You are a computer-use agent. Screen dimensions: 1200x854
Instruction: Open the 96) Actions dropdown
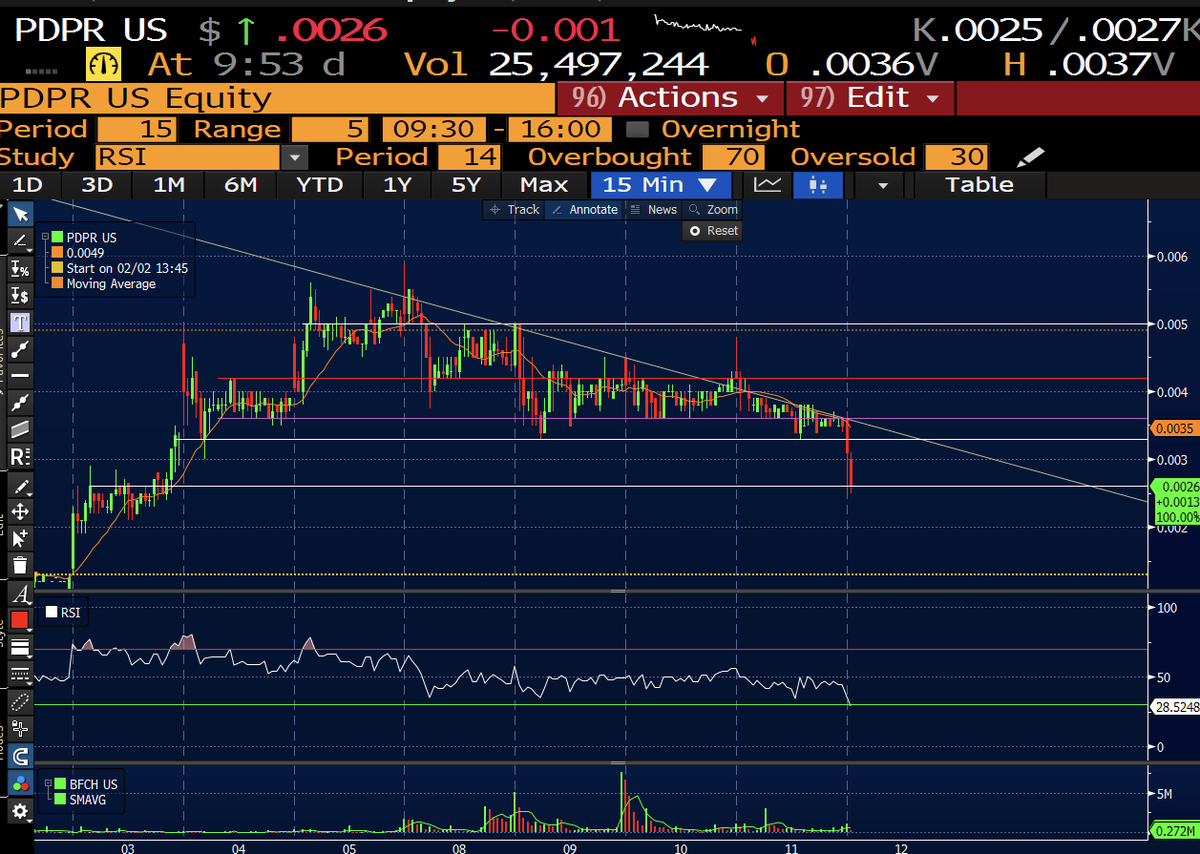pyautogui.click(x=669, y=98)
